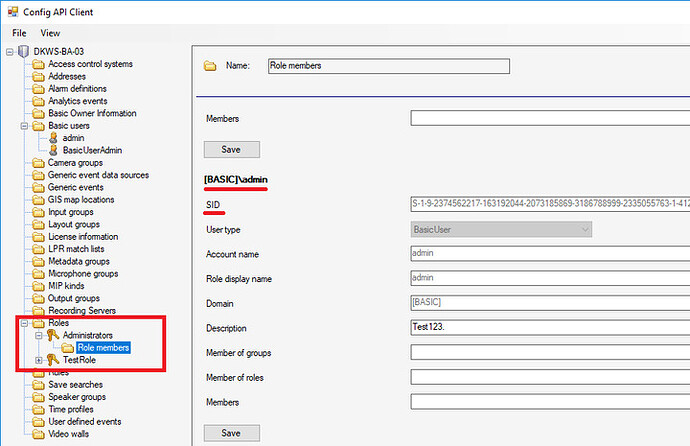Click the Access control systems folder icon
Screen dimensions: 690x446
[39, 64]
